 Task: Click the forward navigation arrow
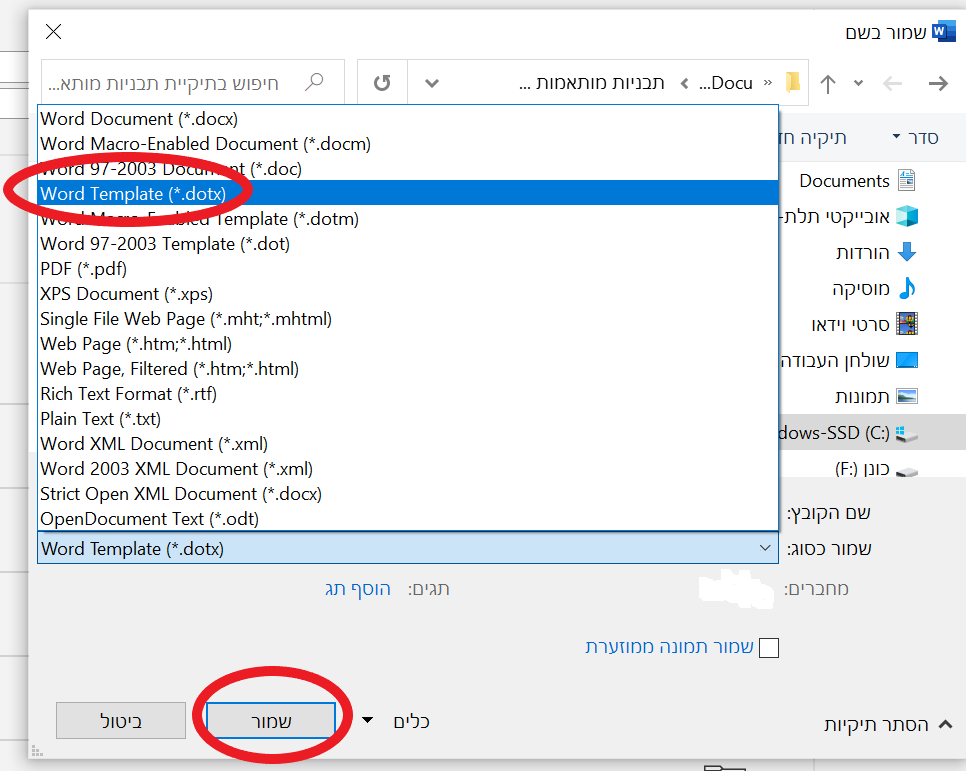click(x=938, y=83)
